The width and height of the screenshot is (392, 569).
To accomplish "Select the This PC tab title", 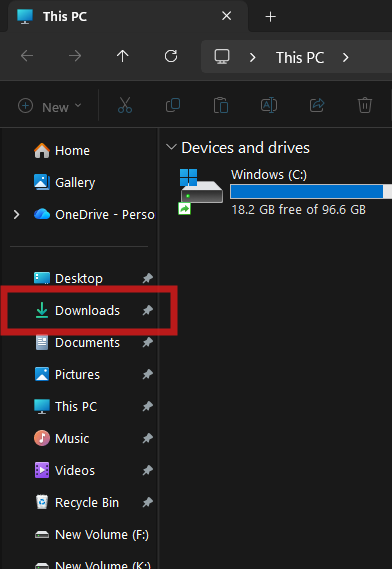I will pyautogui.click(x=65, y=16).
